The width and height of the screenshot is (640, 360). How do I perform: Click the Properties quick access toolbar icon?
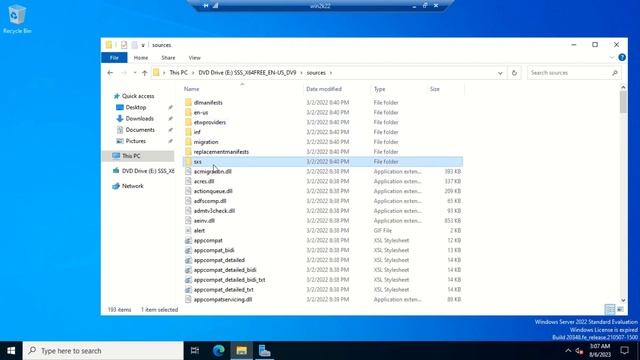click(124, 45)
